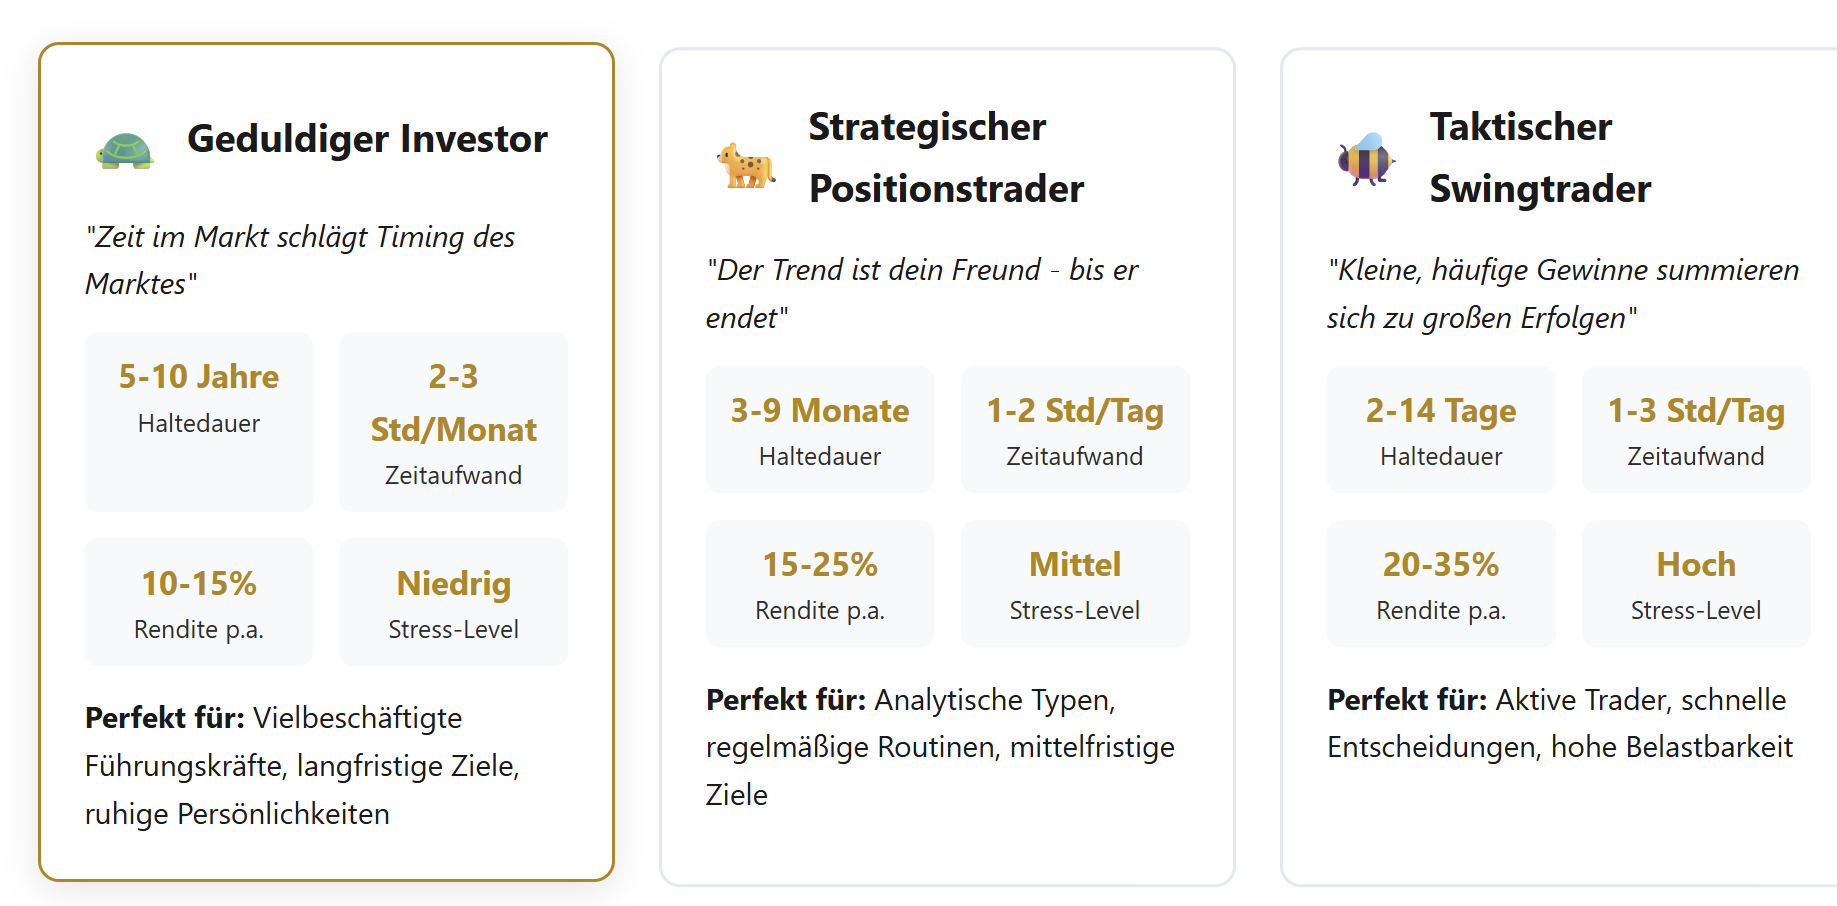
Task: Click the 10-15% Rendite tile
Action: [199, 602]
